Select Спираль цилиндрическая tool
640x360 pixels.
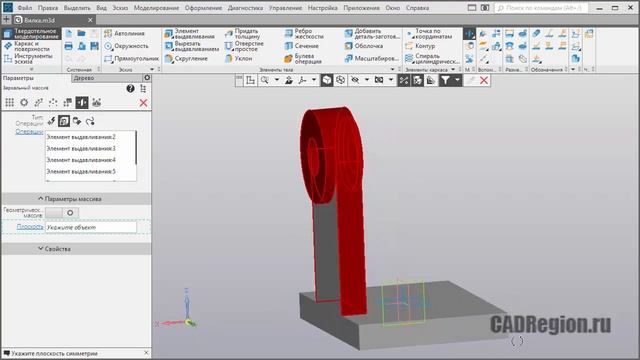432,59
